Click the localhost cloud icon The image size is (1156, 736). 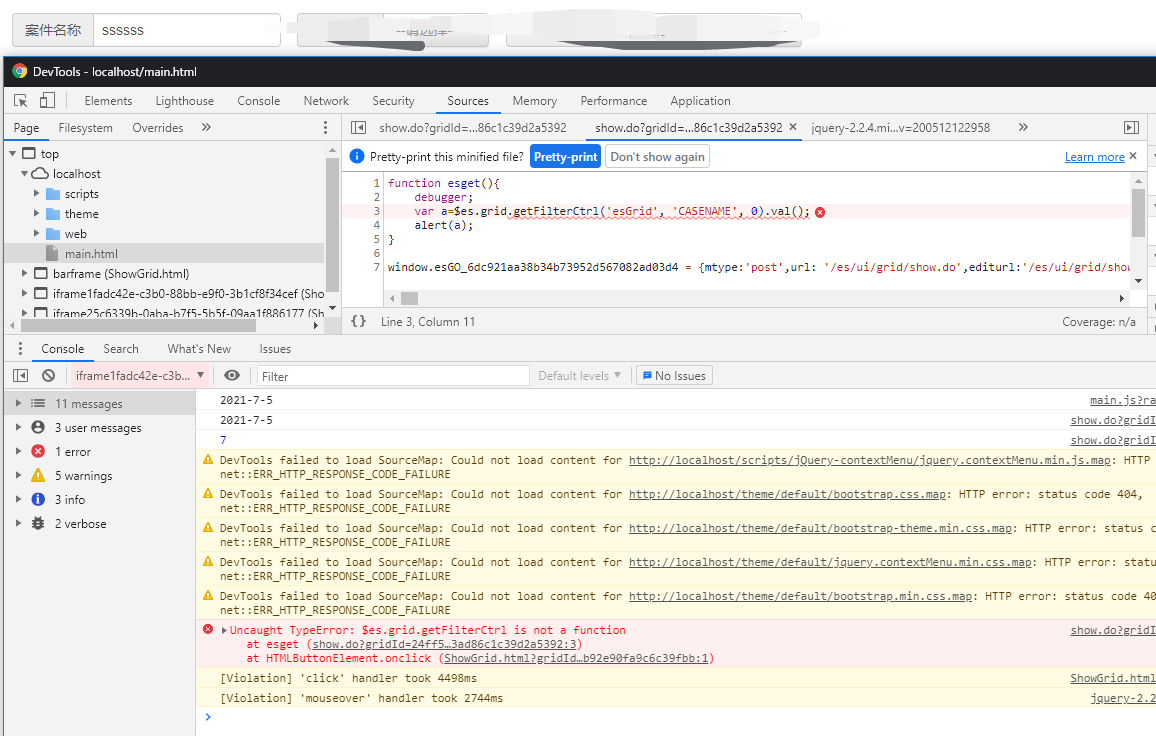[40, 174]
